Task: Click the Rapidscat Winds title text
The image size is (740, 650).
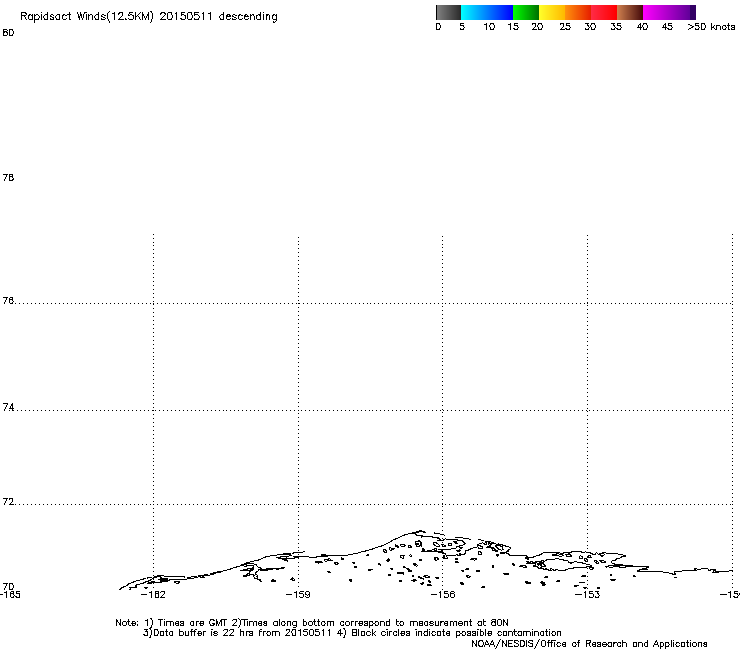Action: point(149,17)
